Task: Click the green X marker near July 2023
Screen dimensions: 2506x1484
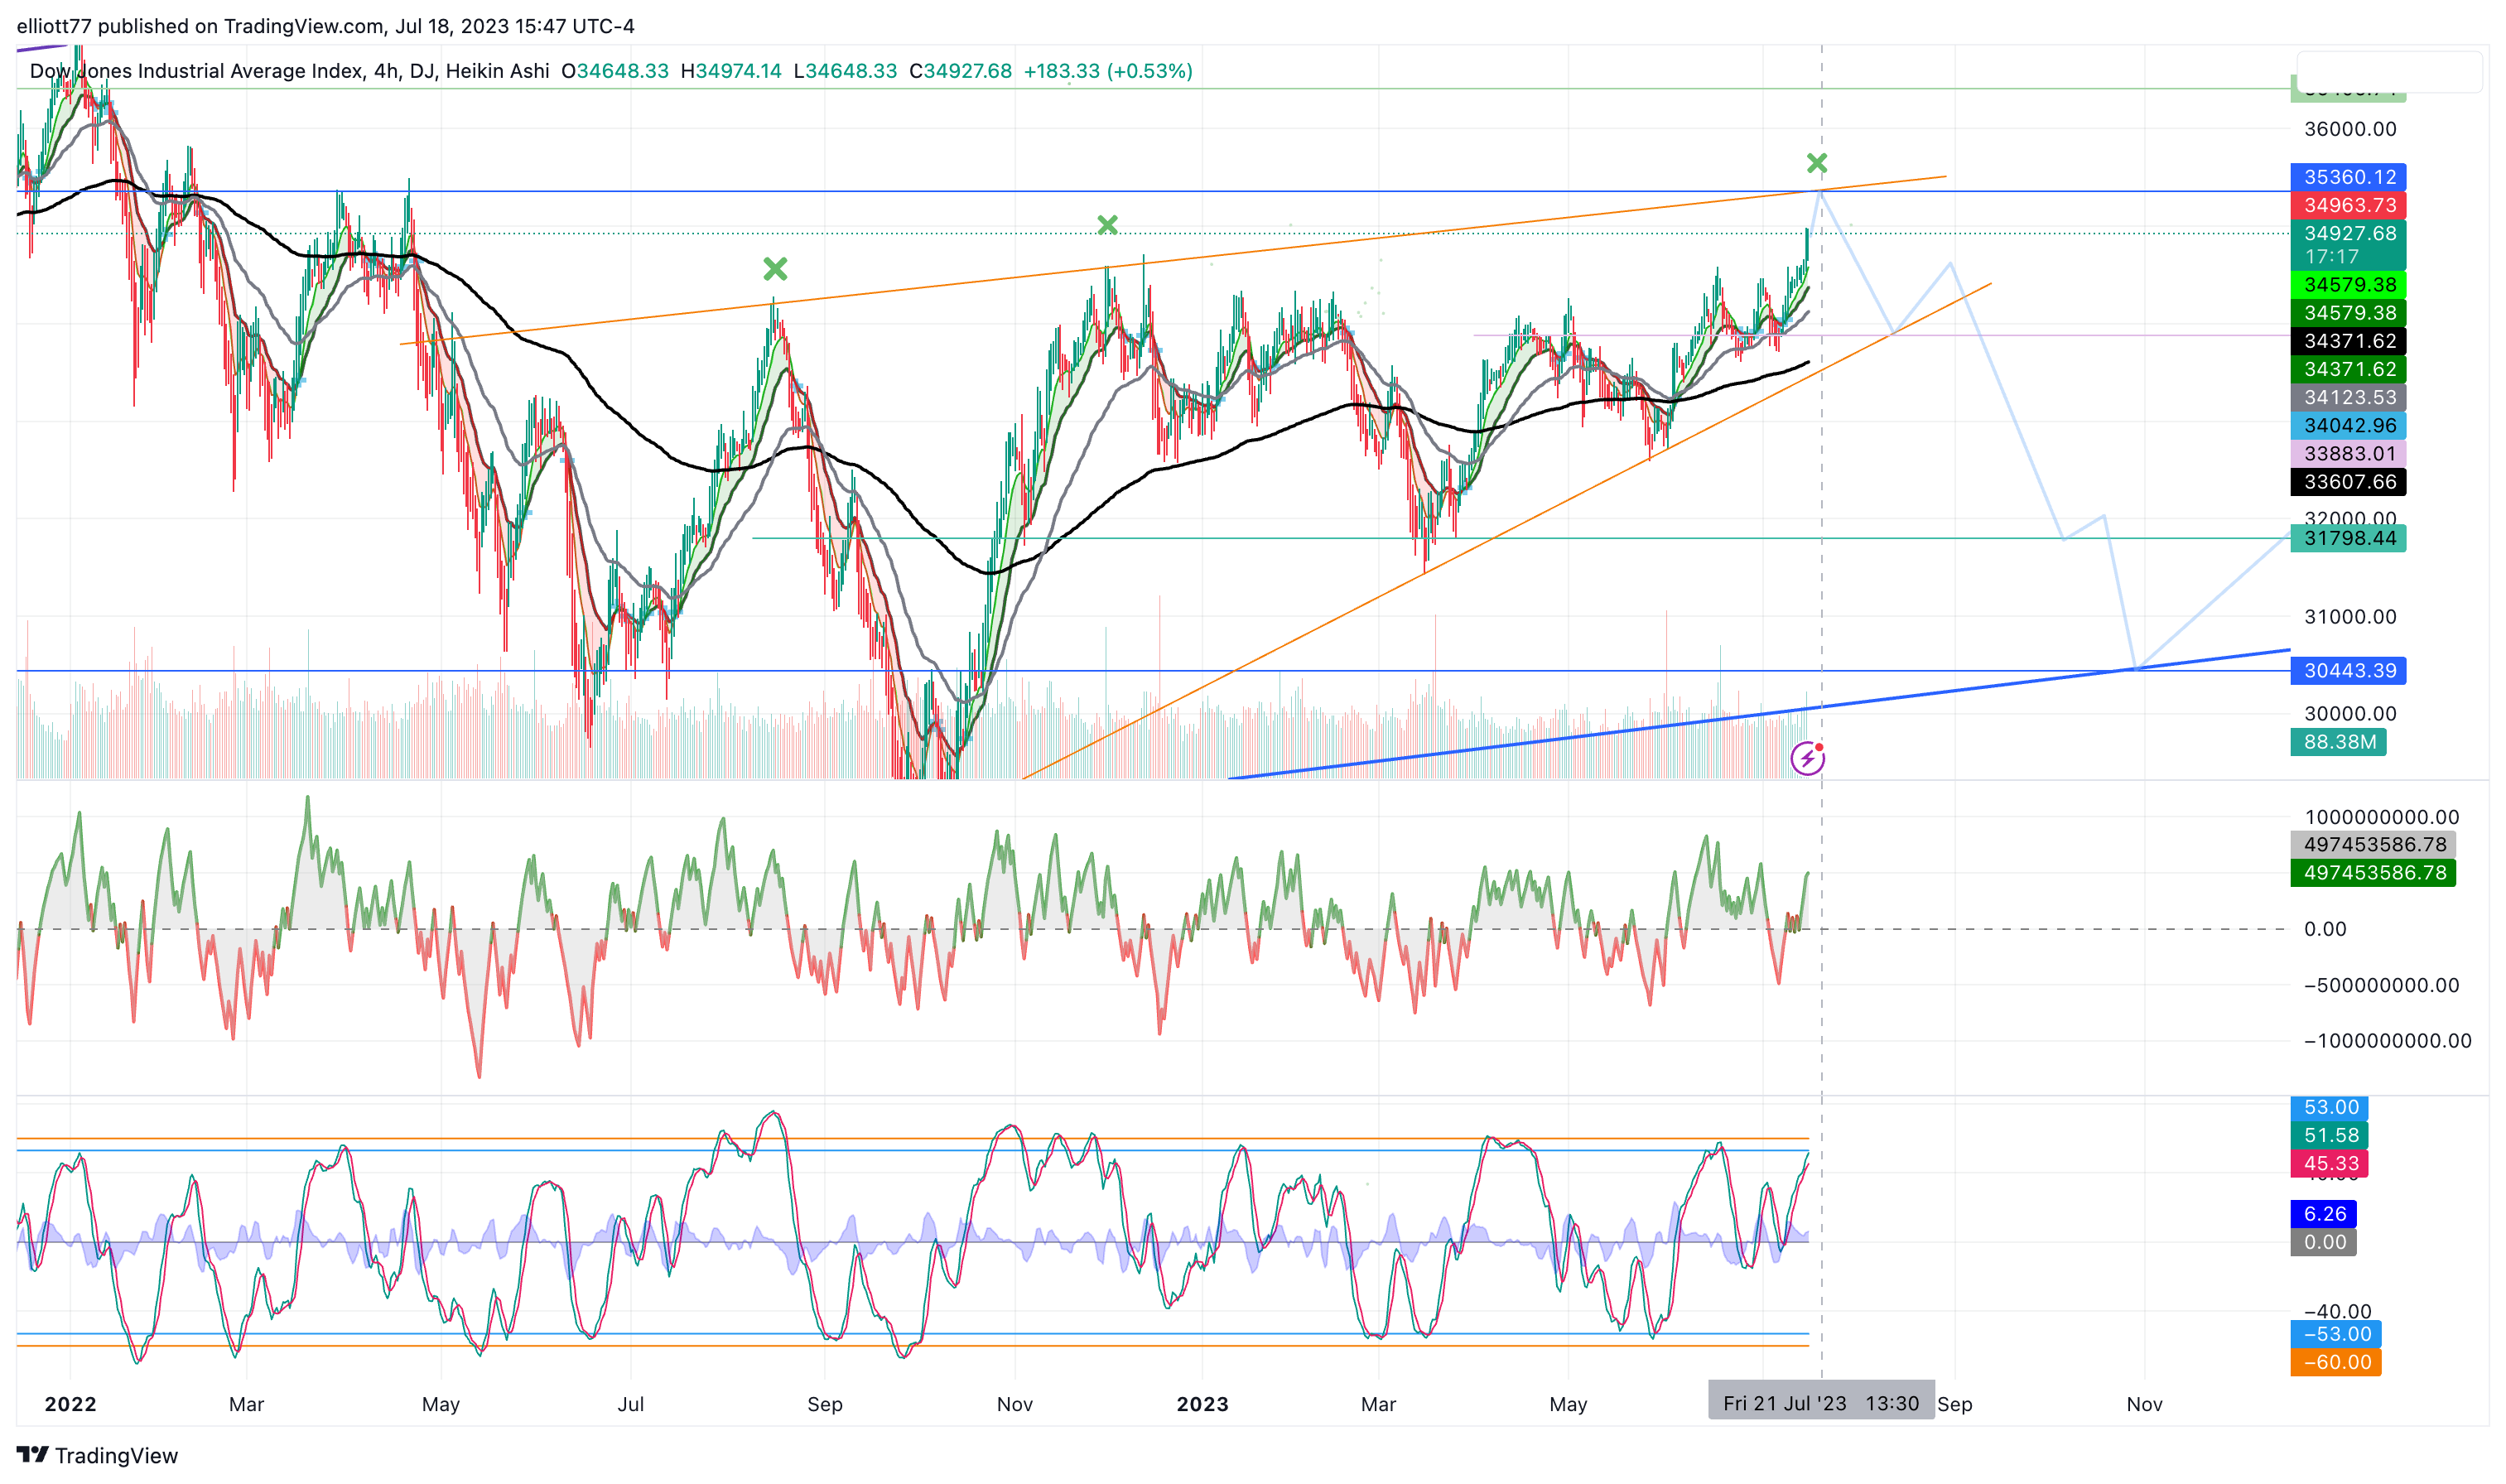Action: 1817,163
